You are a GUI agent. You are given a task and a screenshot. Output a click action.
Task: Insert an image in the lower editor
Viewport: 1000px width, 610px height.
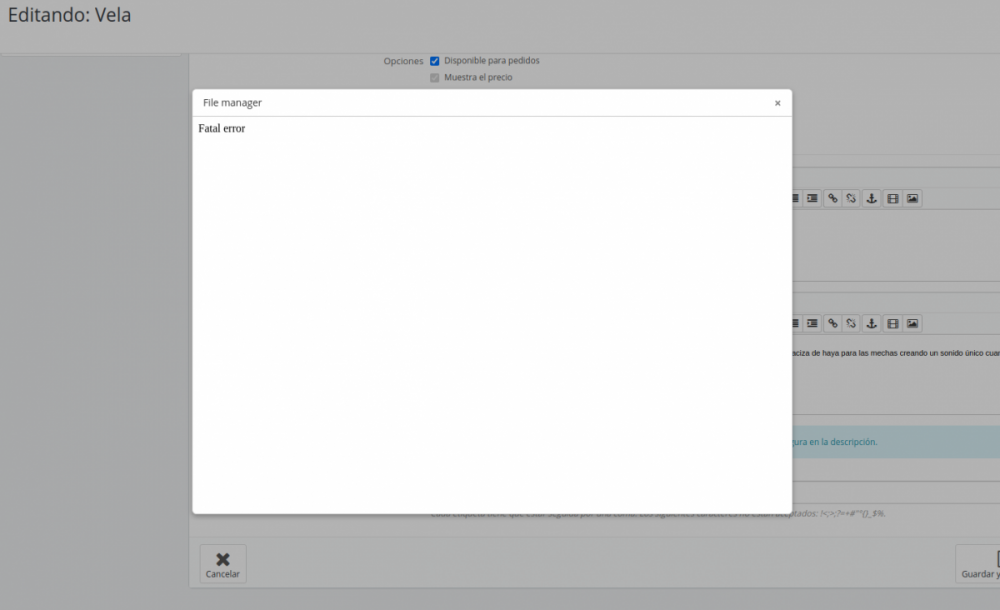point(912,323)
